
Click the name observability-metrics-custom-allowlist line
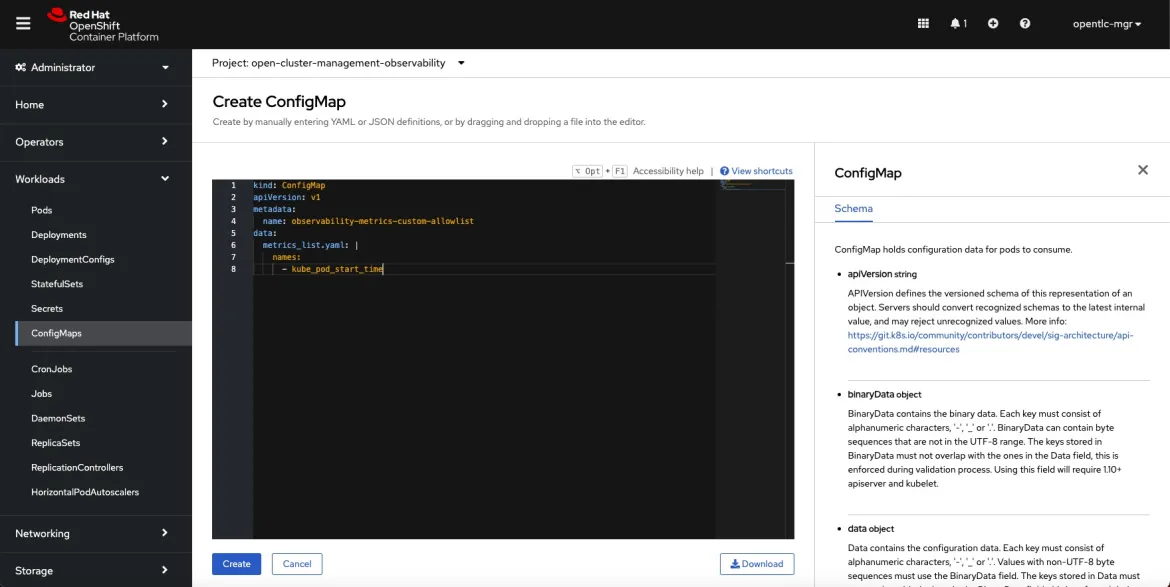368,222
